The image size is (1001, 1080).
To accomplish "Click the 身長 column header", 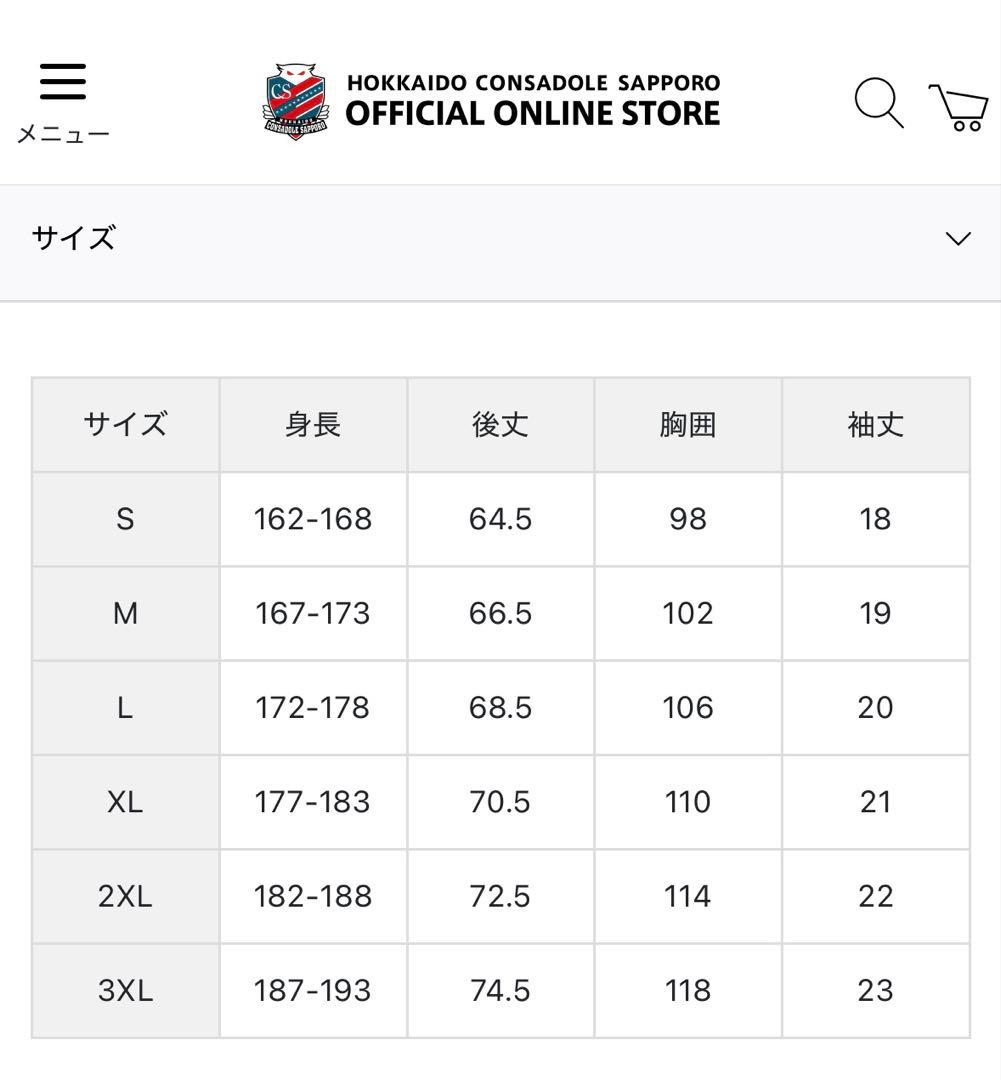I will coord(313,424).
